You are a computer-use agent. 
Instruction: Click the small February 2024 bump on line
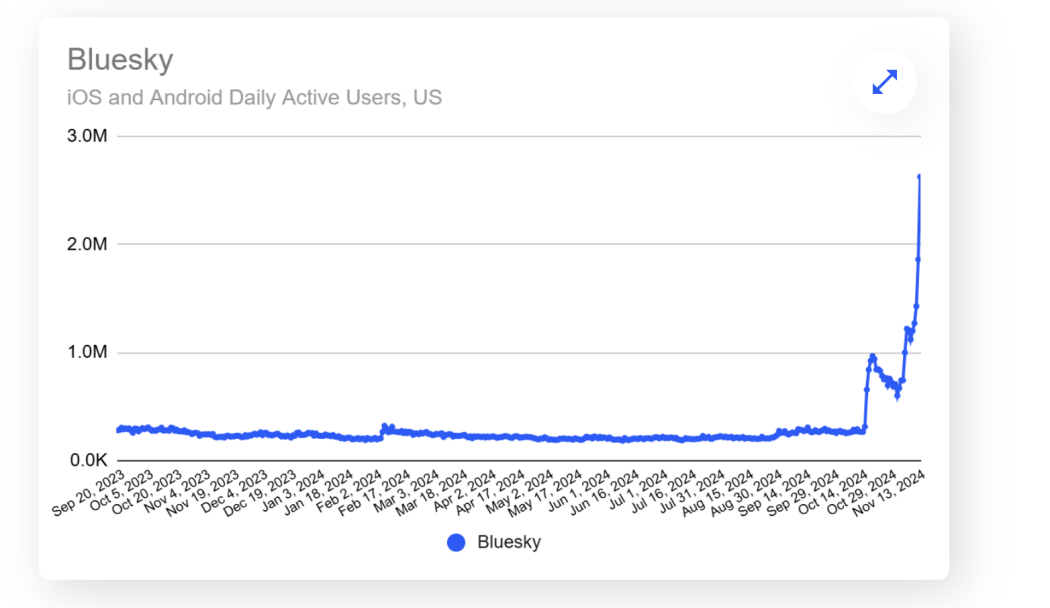387,427
